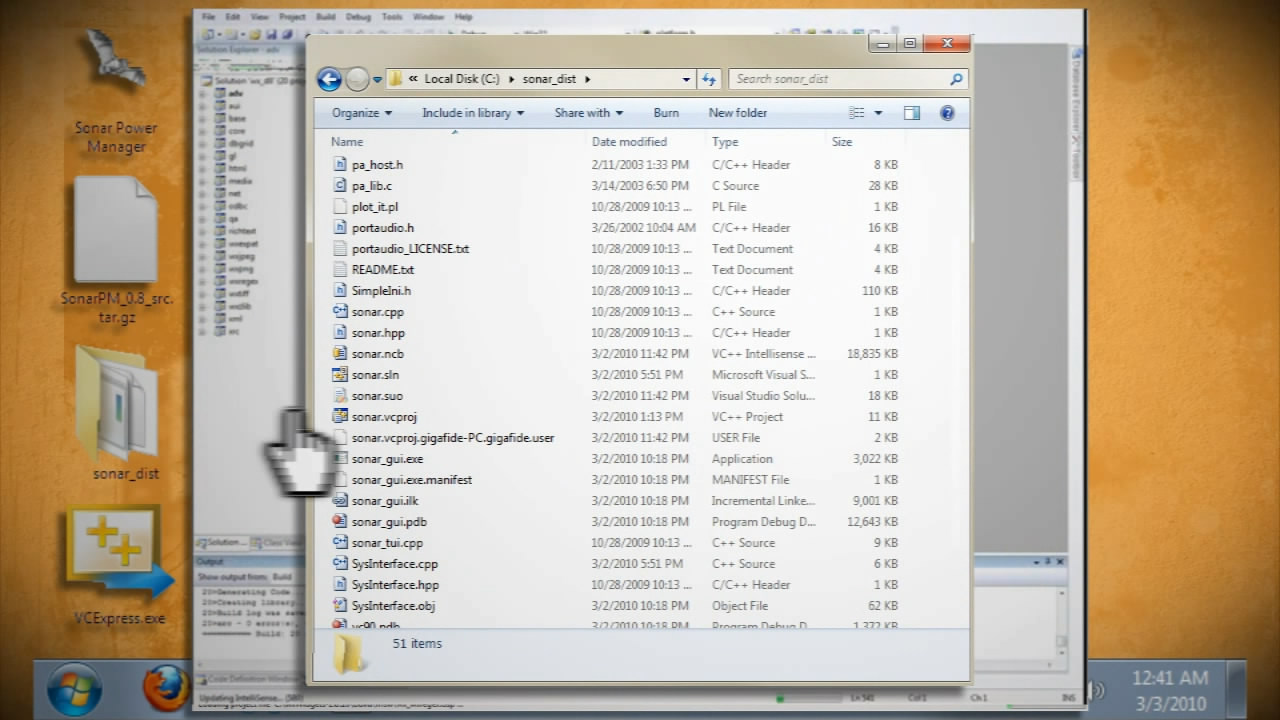Select sonar_gui.pdb debug database icon
The width and height of the screenshot is (1280, 720).
[340, 522]
